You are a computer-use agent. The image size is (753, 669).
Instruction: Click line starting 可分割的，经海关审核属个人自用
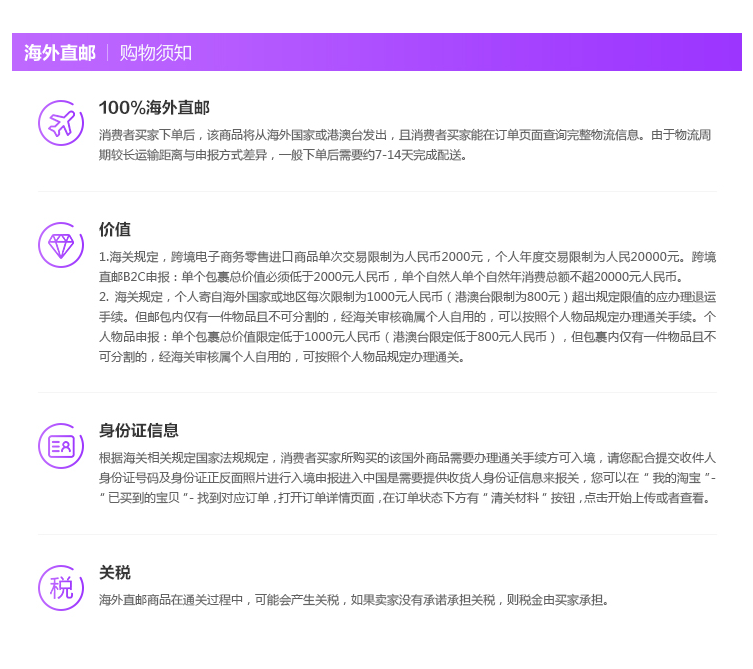click(x=282, y=357)
